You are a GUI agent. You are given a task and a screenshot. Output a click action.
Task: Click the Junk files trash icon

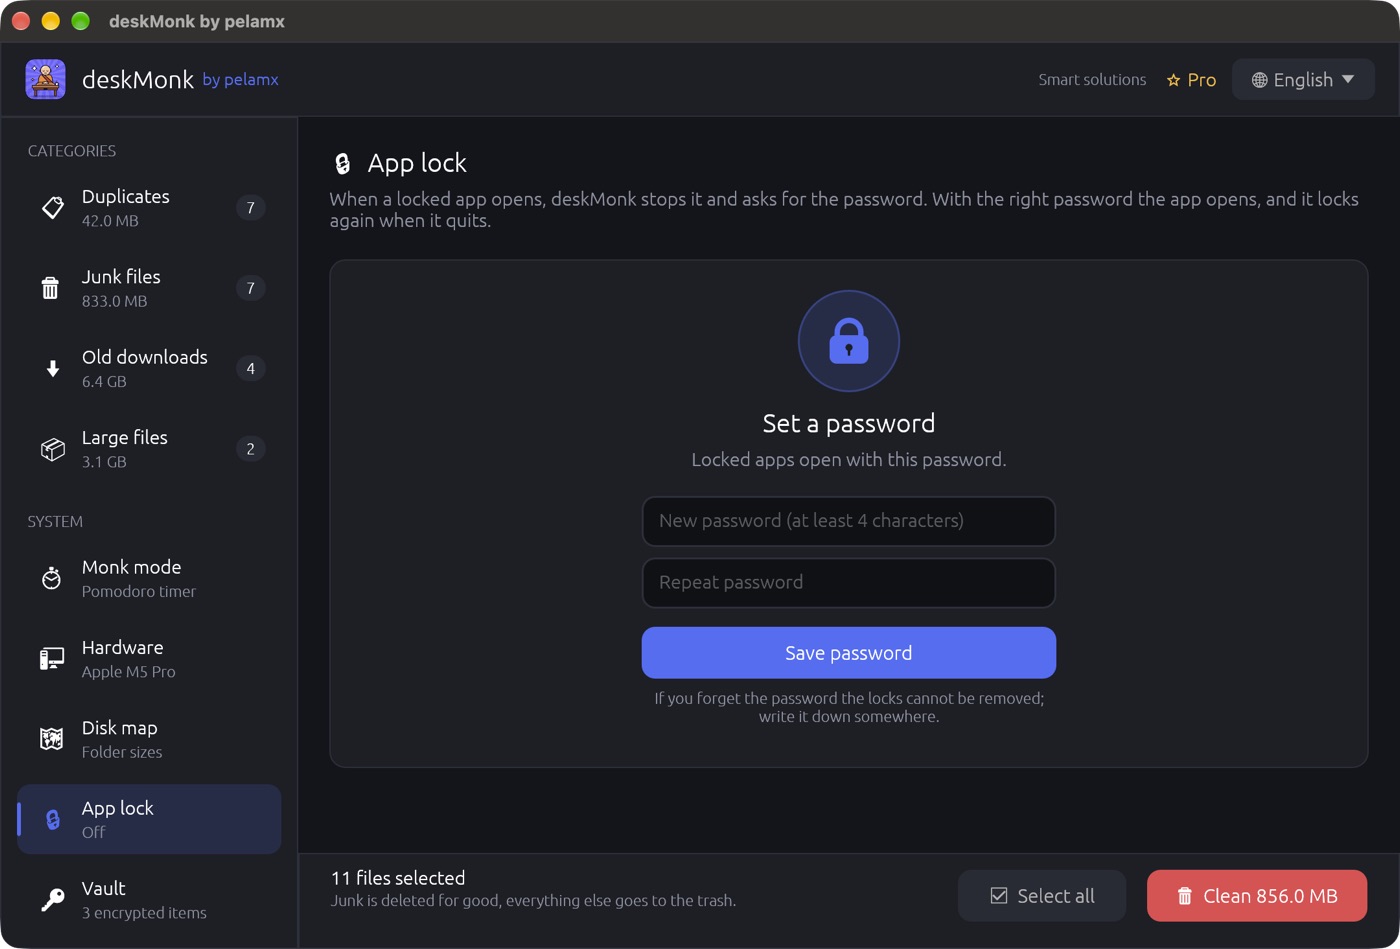click(x=50, y=288)
